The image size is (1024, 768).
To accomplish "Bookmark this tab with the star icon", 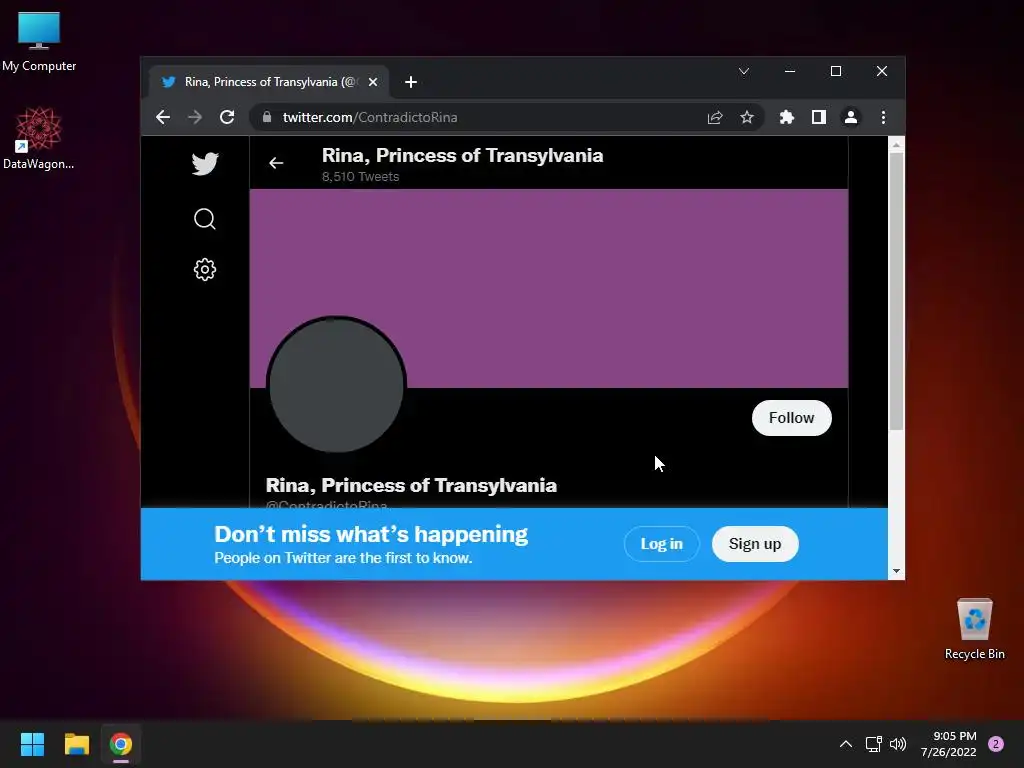I will (x=747, y=118).
